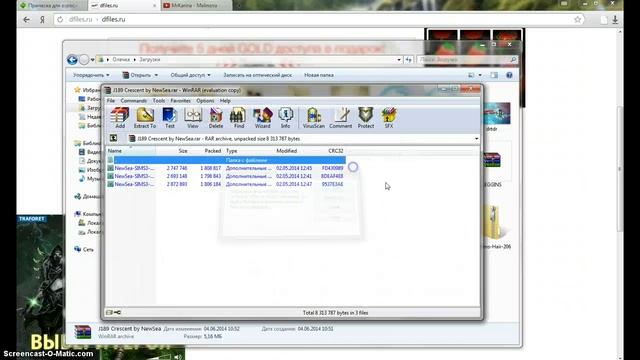Click the Test archive icon

tap(170, 118)
